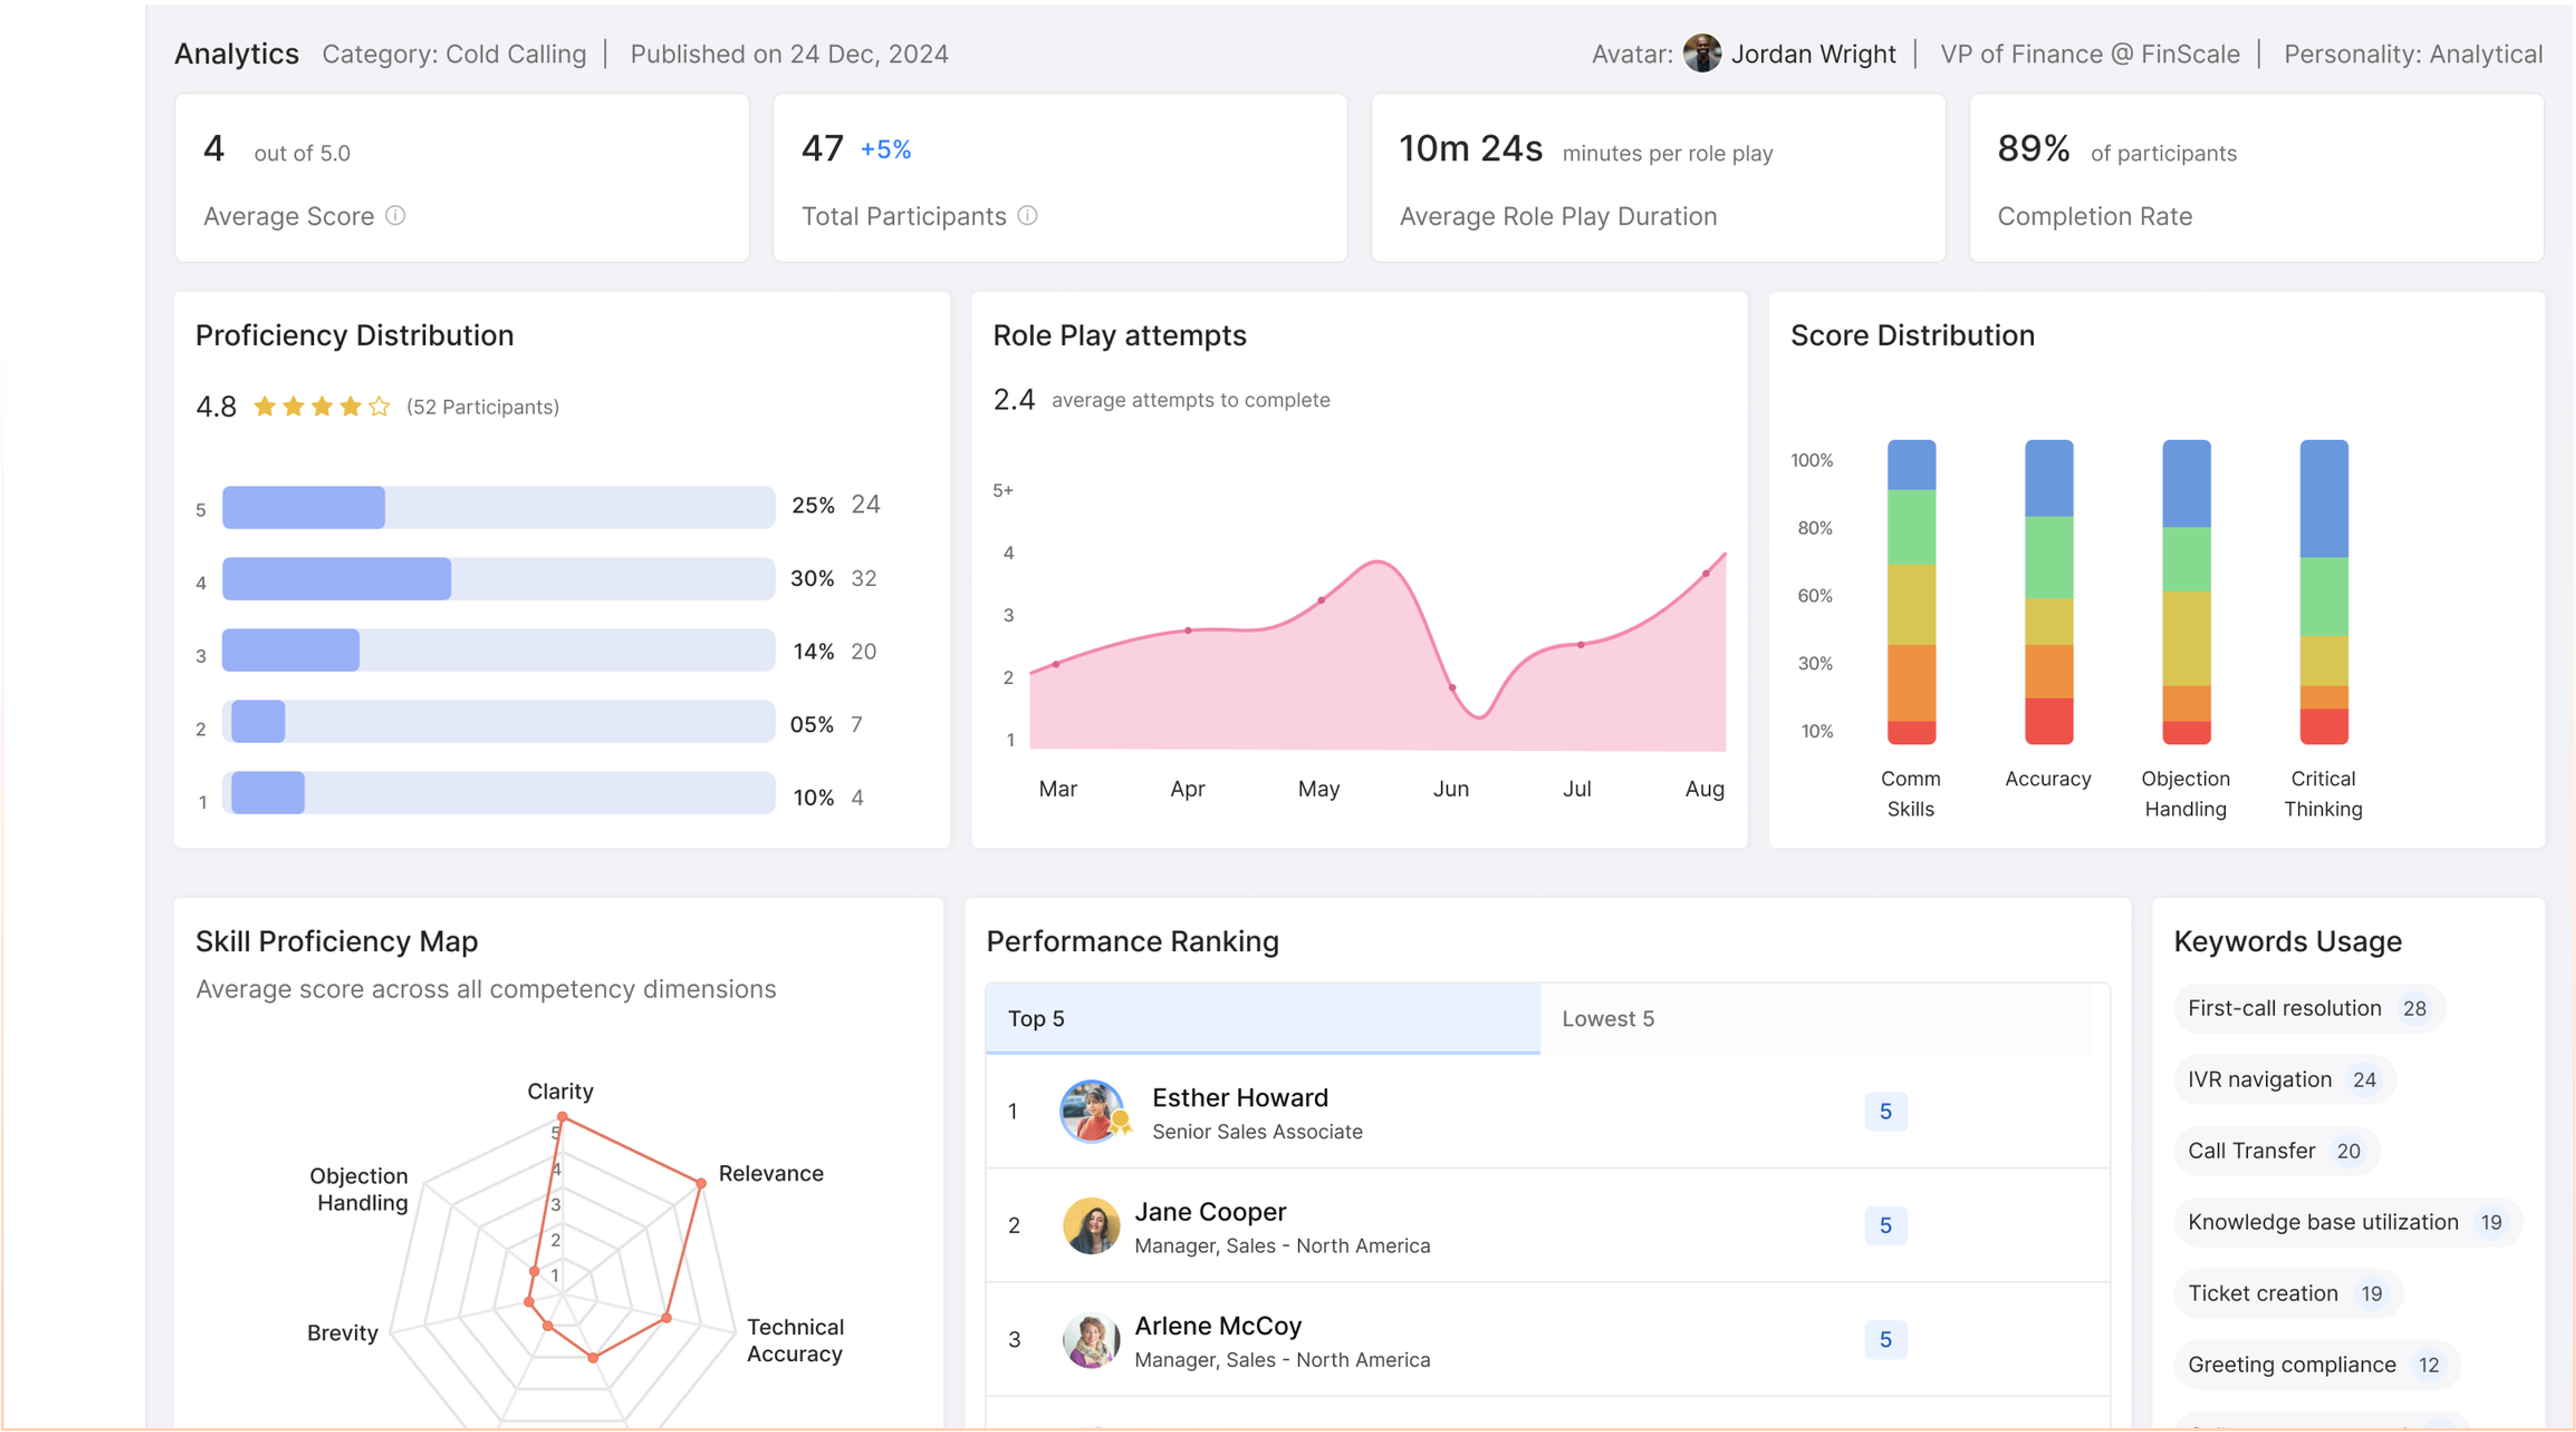Click the '2.4' average attempts value
This screenshot has height=1432, width=2576.
point(1014,399)
